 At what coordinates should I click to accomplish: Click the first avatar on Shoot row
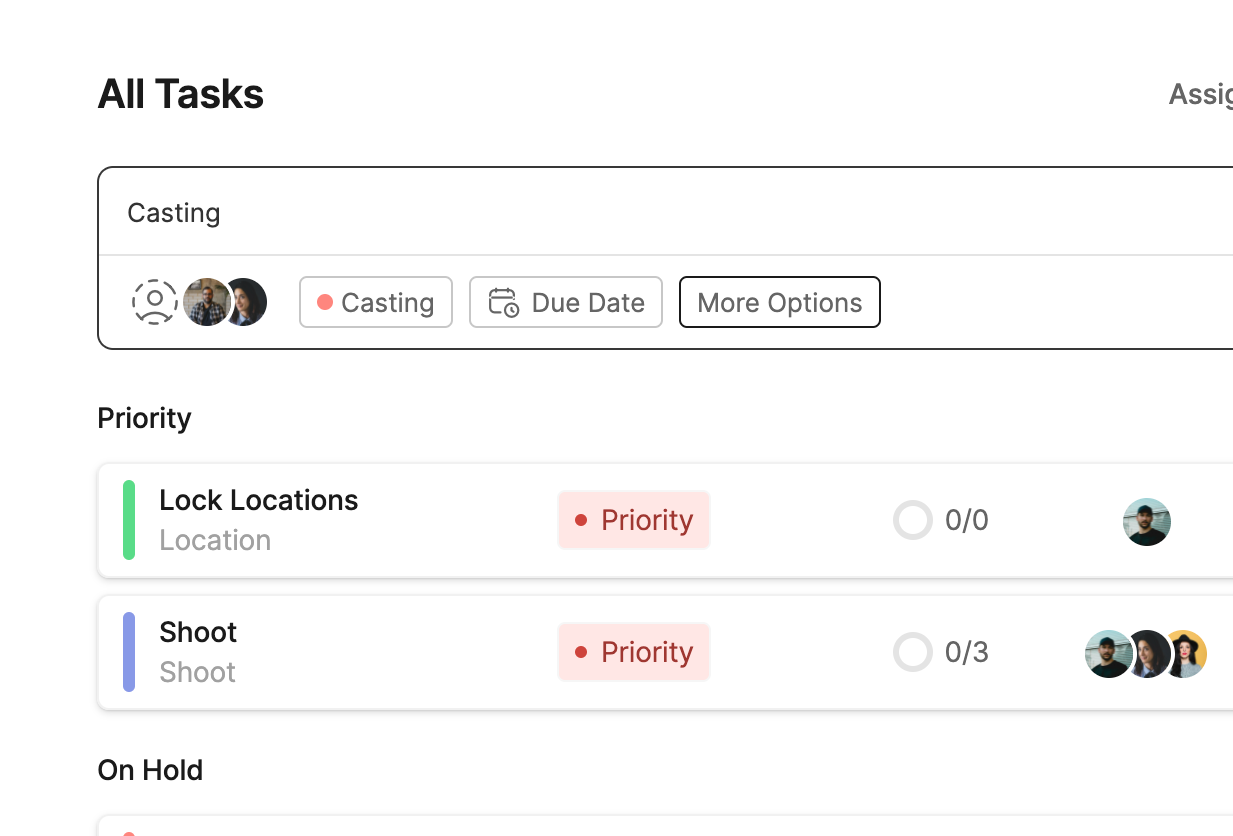coord(1106,654)
